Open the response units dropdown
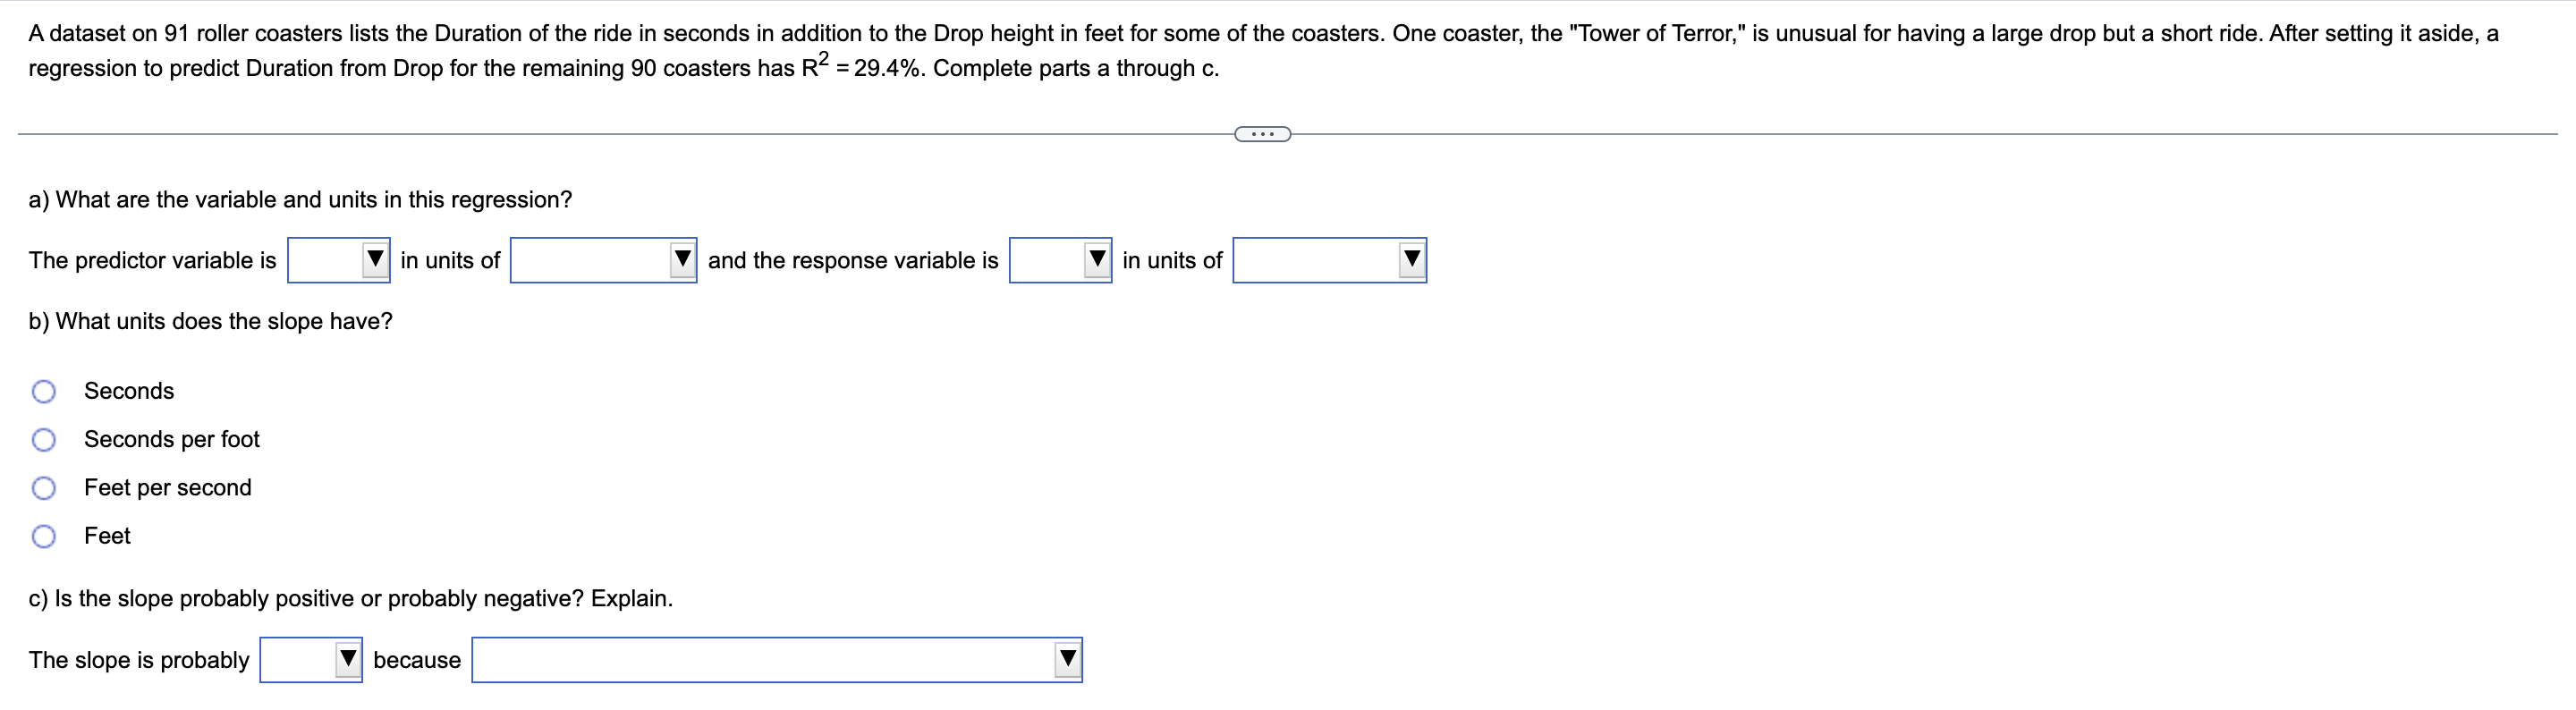The height and width of the screenshot is (710, 2576). coord(1329,260)
